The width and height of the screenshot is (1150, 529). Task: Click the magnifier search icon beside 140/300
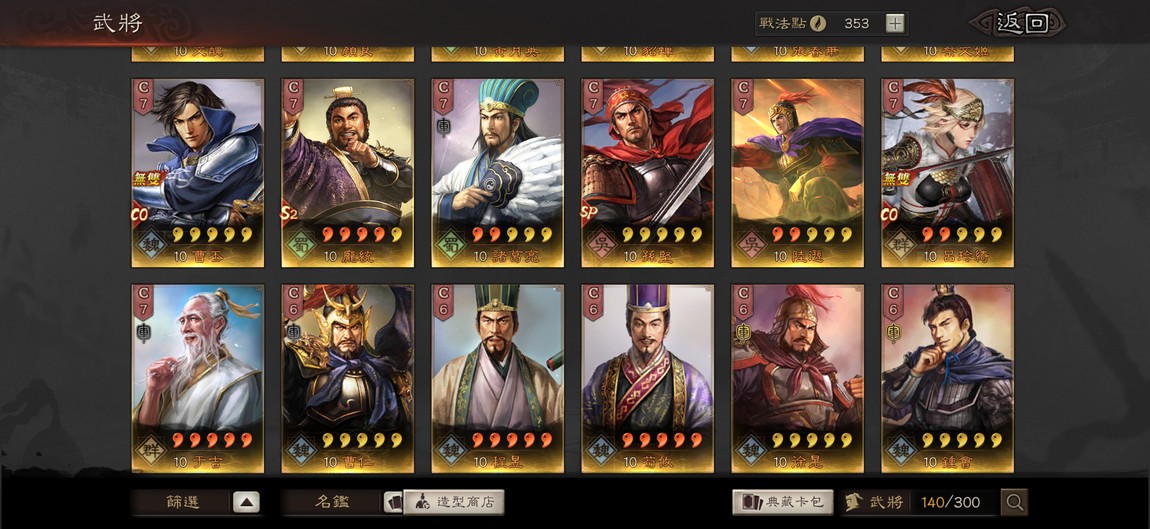click(x=1014, y=503)
